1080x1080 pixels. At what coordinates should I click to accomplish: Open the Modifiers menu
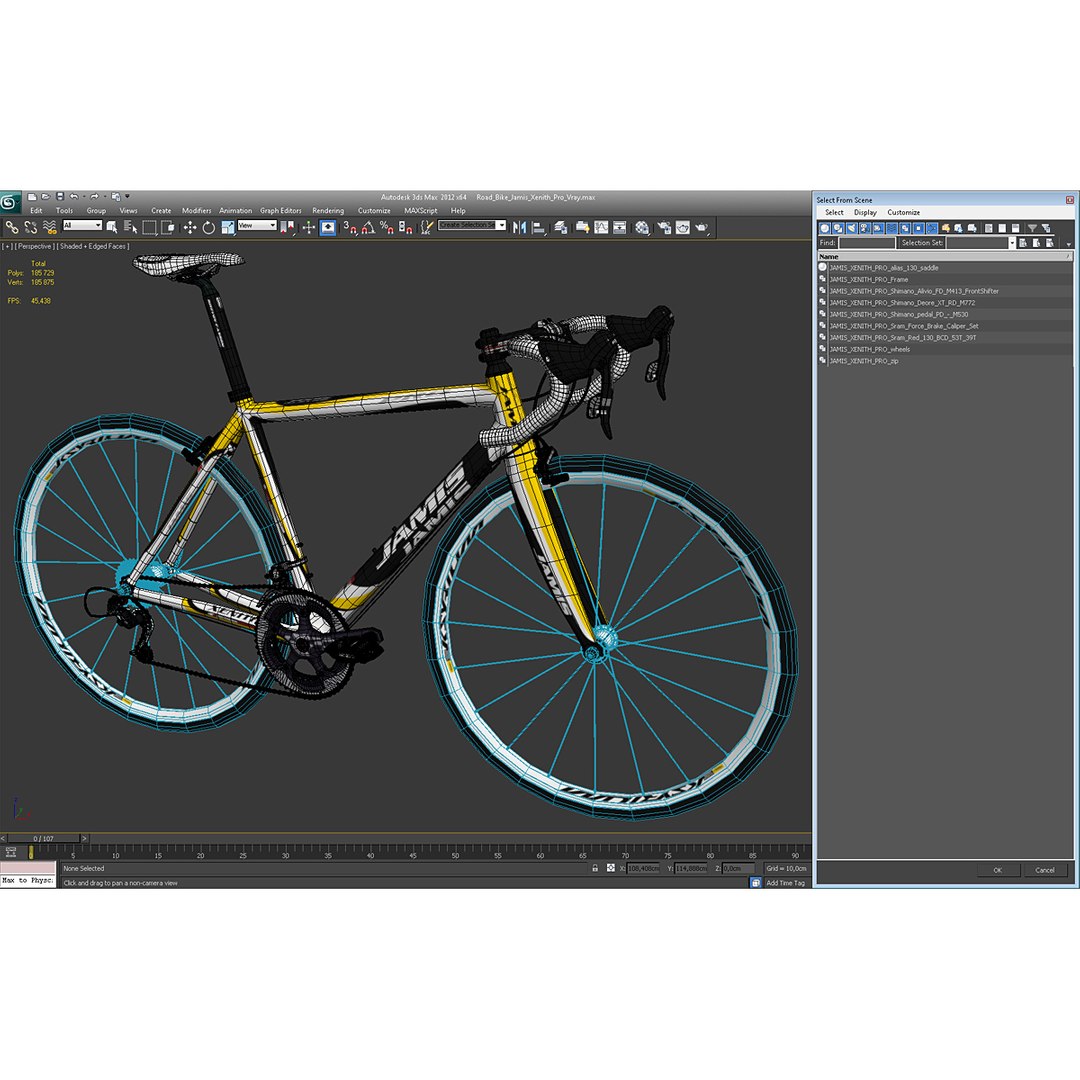coord(196,211)
